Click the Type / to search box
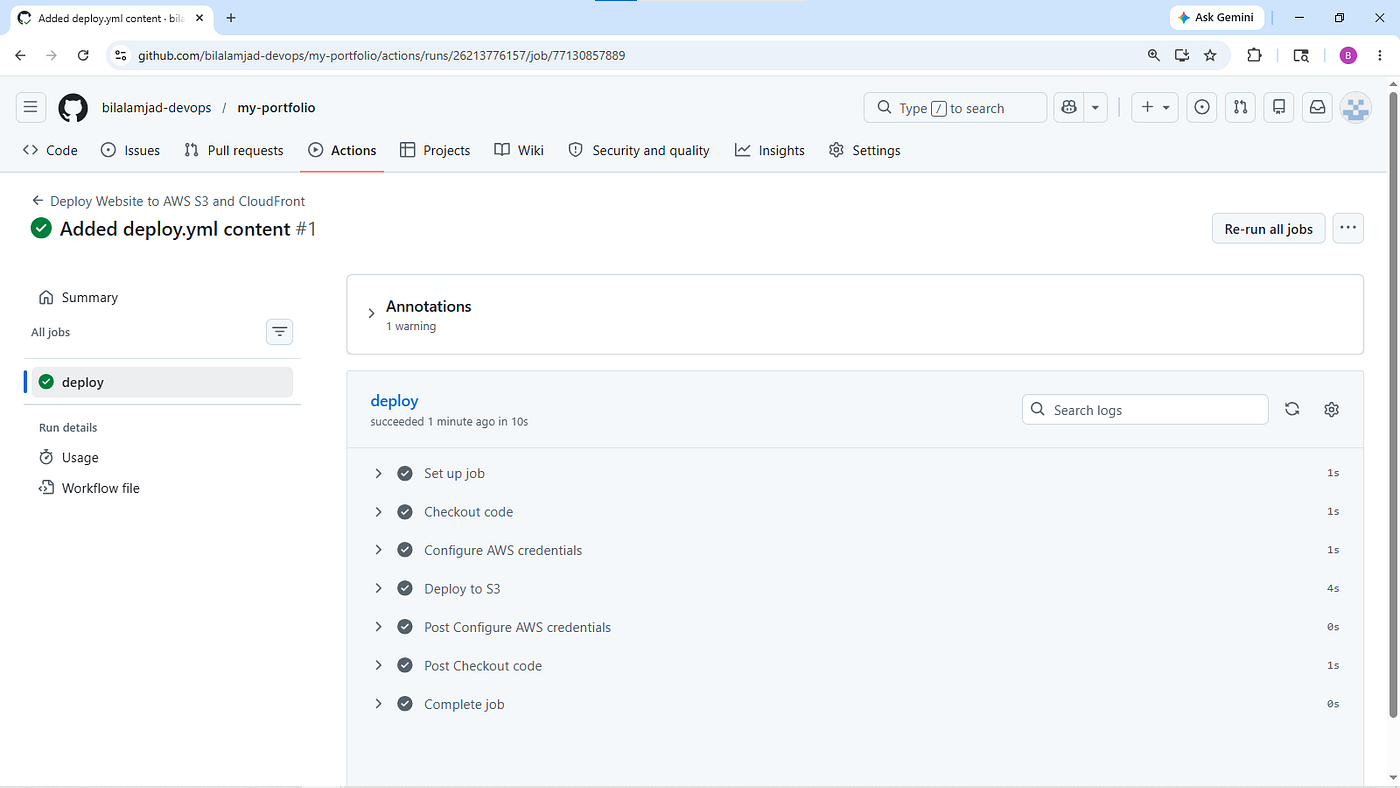This screenshot has width=1400, height=788. [955, 107]
